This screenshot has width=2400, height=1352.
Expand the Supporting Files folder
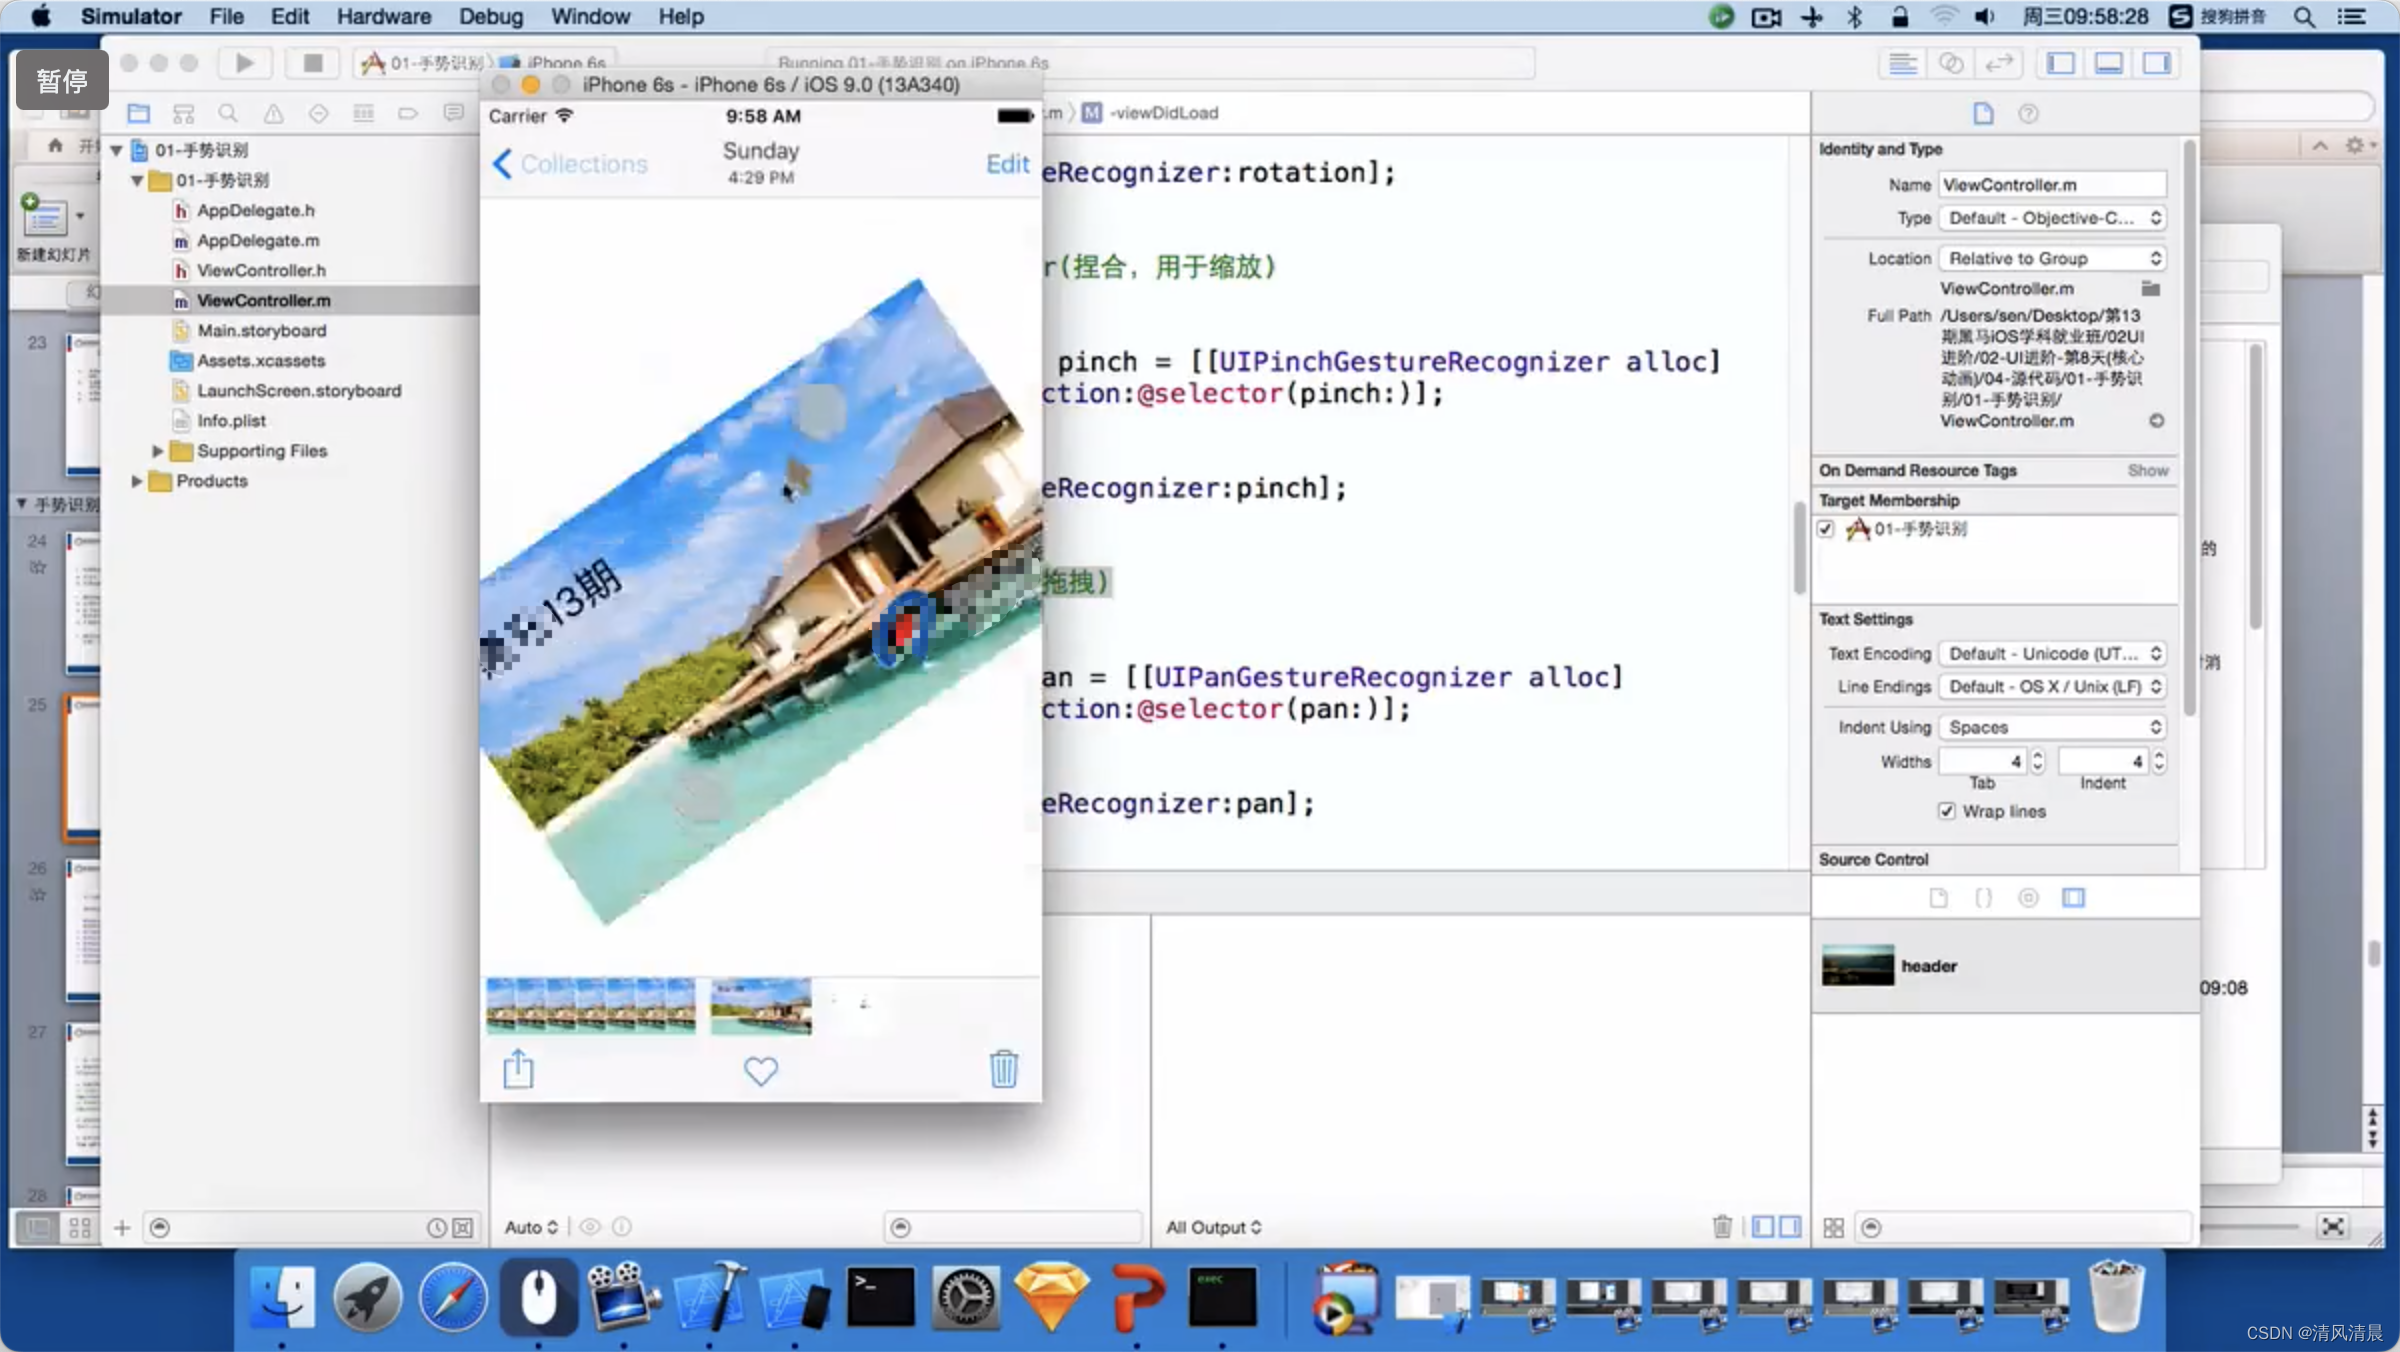tap(157, 451)
